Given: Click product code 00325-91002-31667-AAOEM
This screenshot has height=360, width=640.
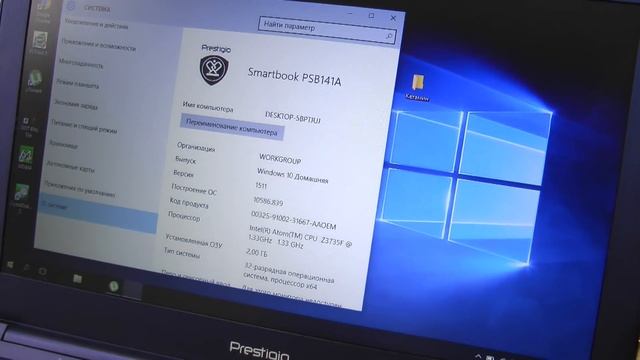Looking at the screenshot, I should pyautogui.click(x=294, y=220).
